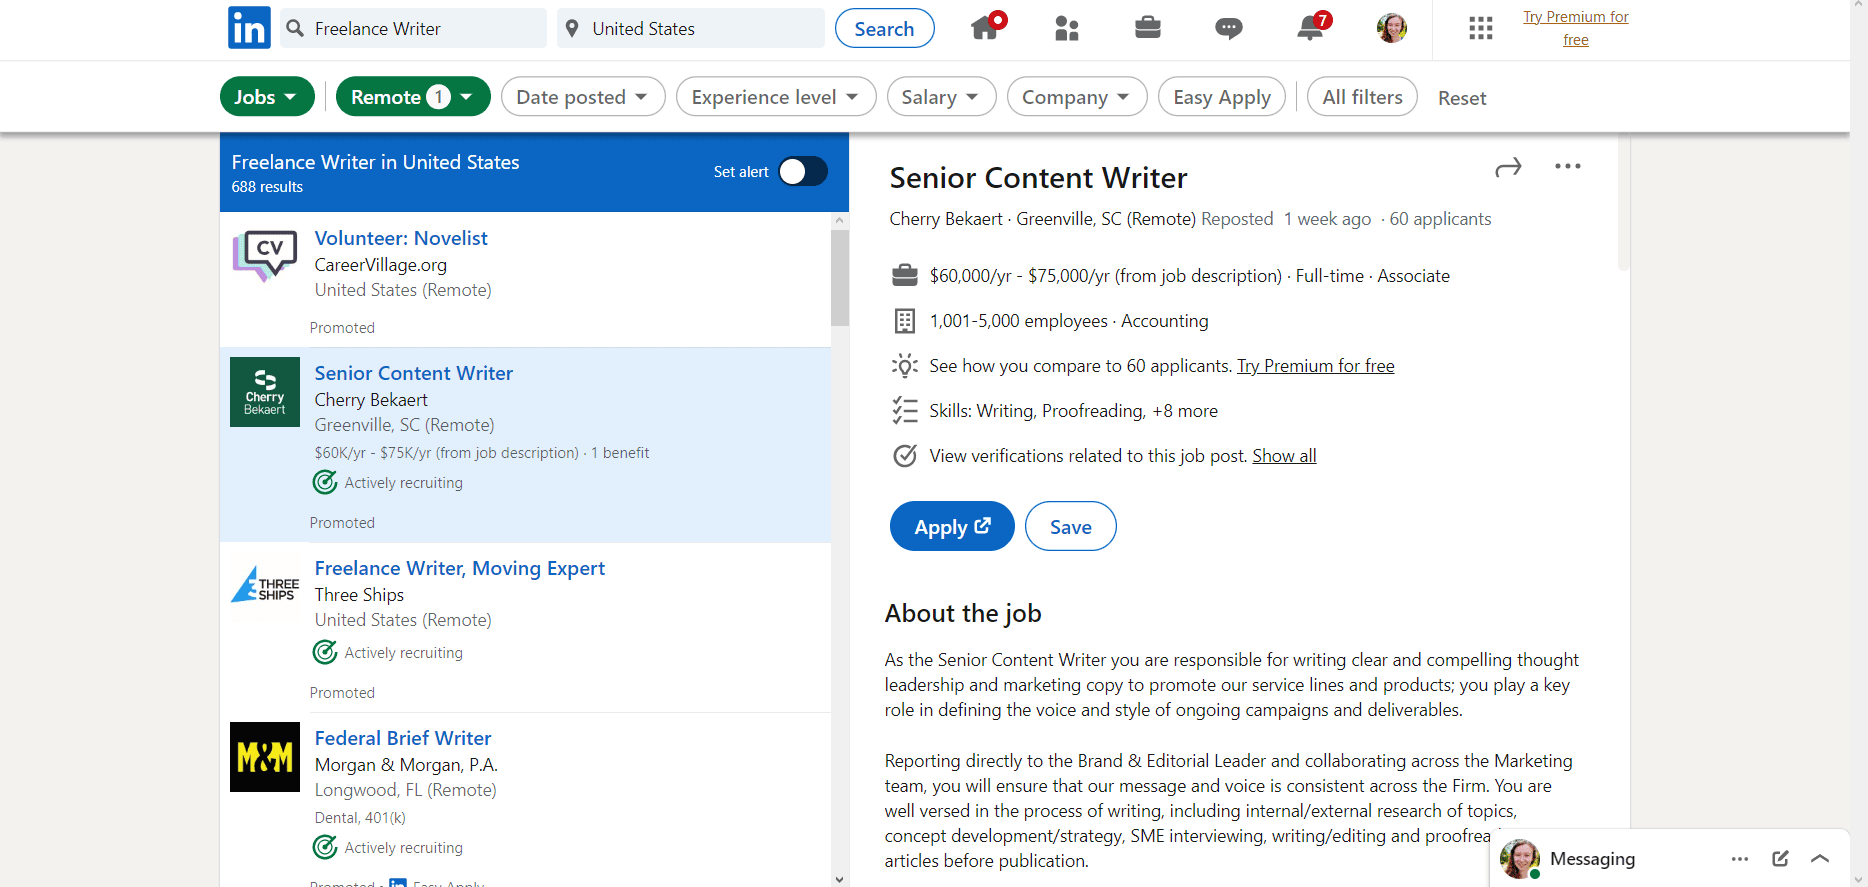The height and width of the screenshot is (887, 1868).
Task: Open the Messaging speech bubble icon
Action: pos(1229,28)
